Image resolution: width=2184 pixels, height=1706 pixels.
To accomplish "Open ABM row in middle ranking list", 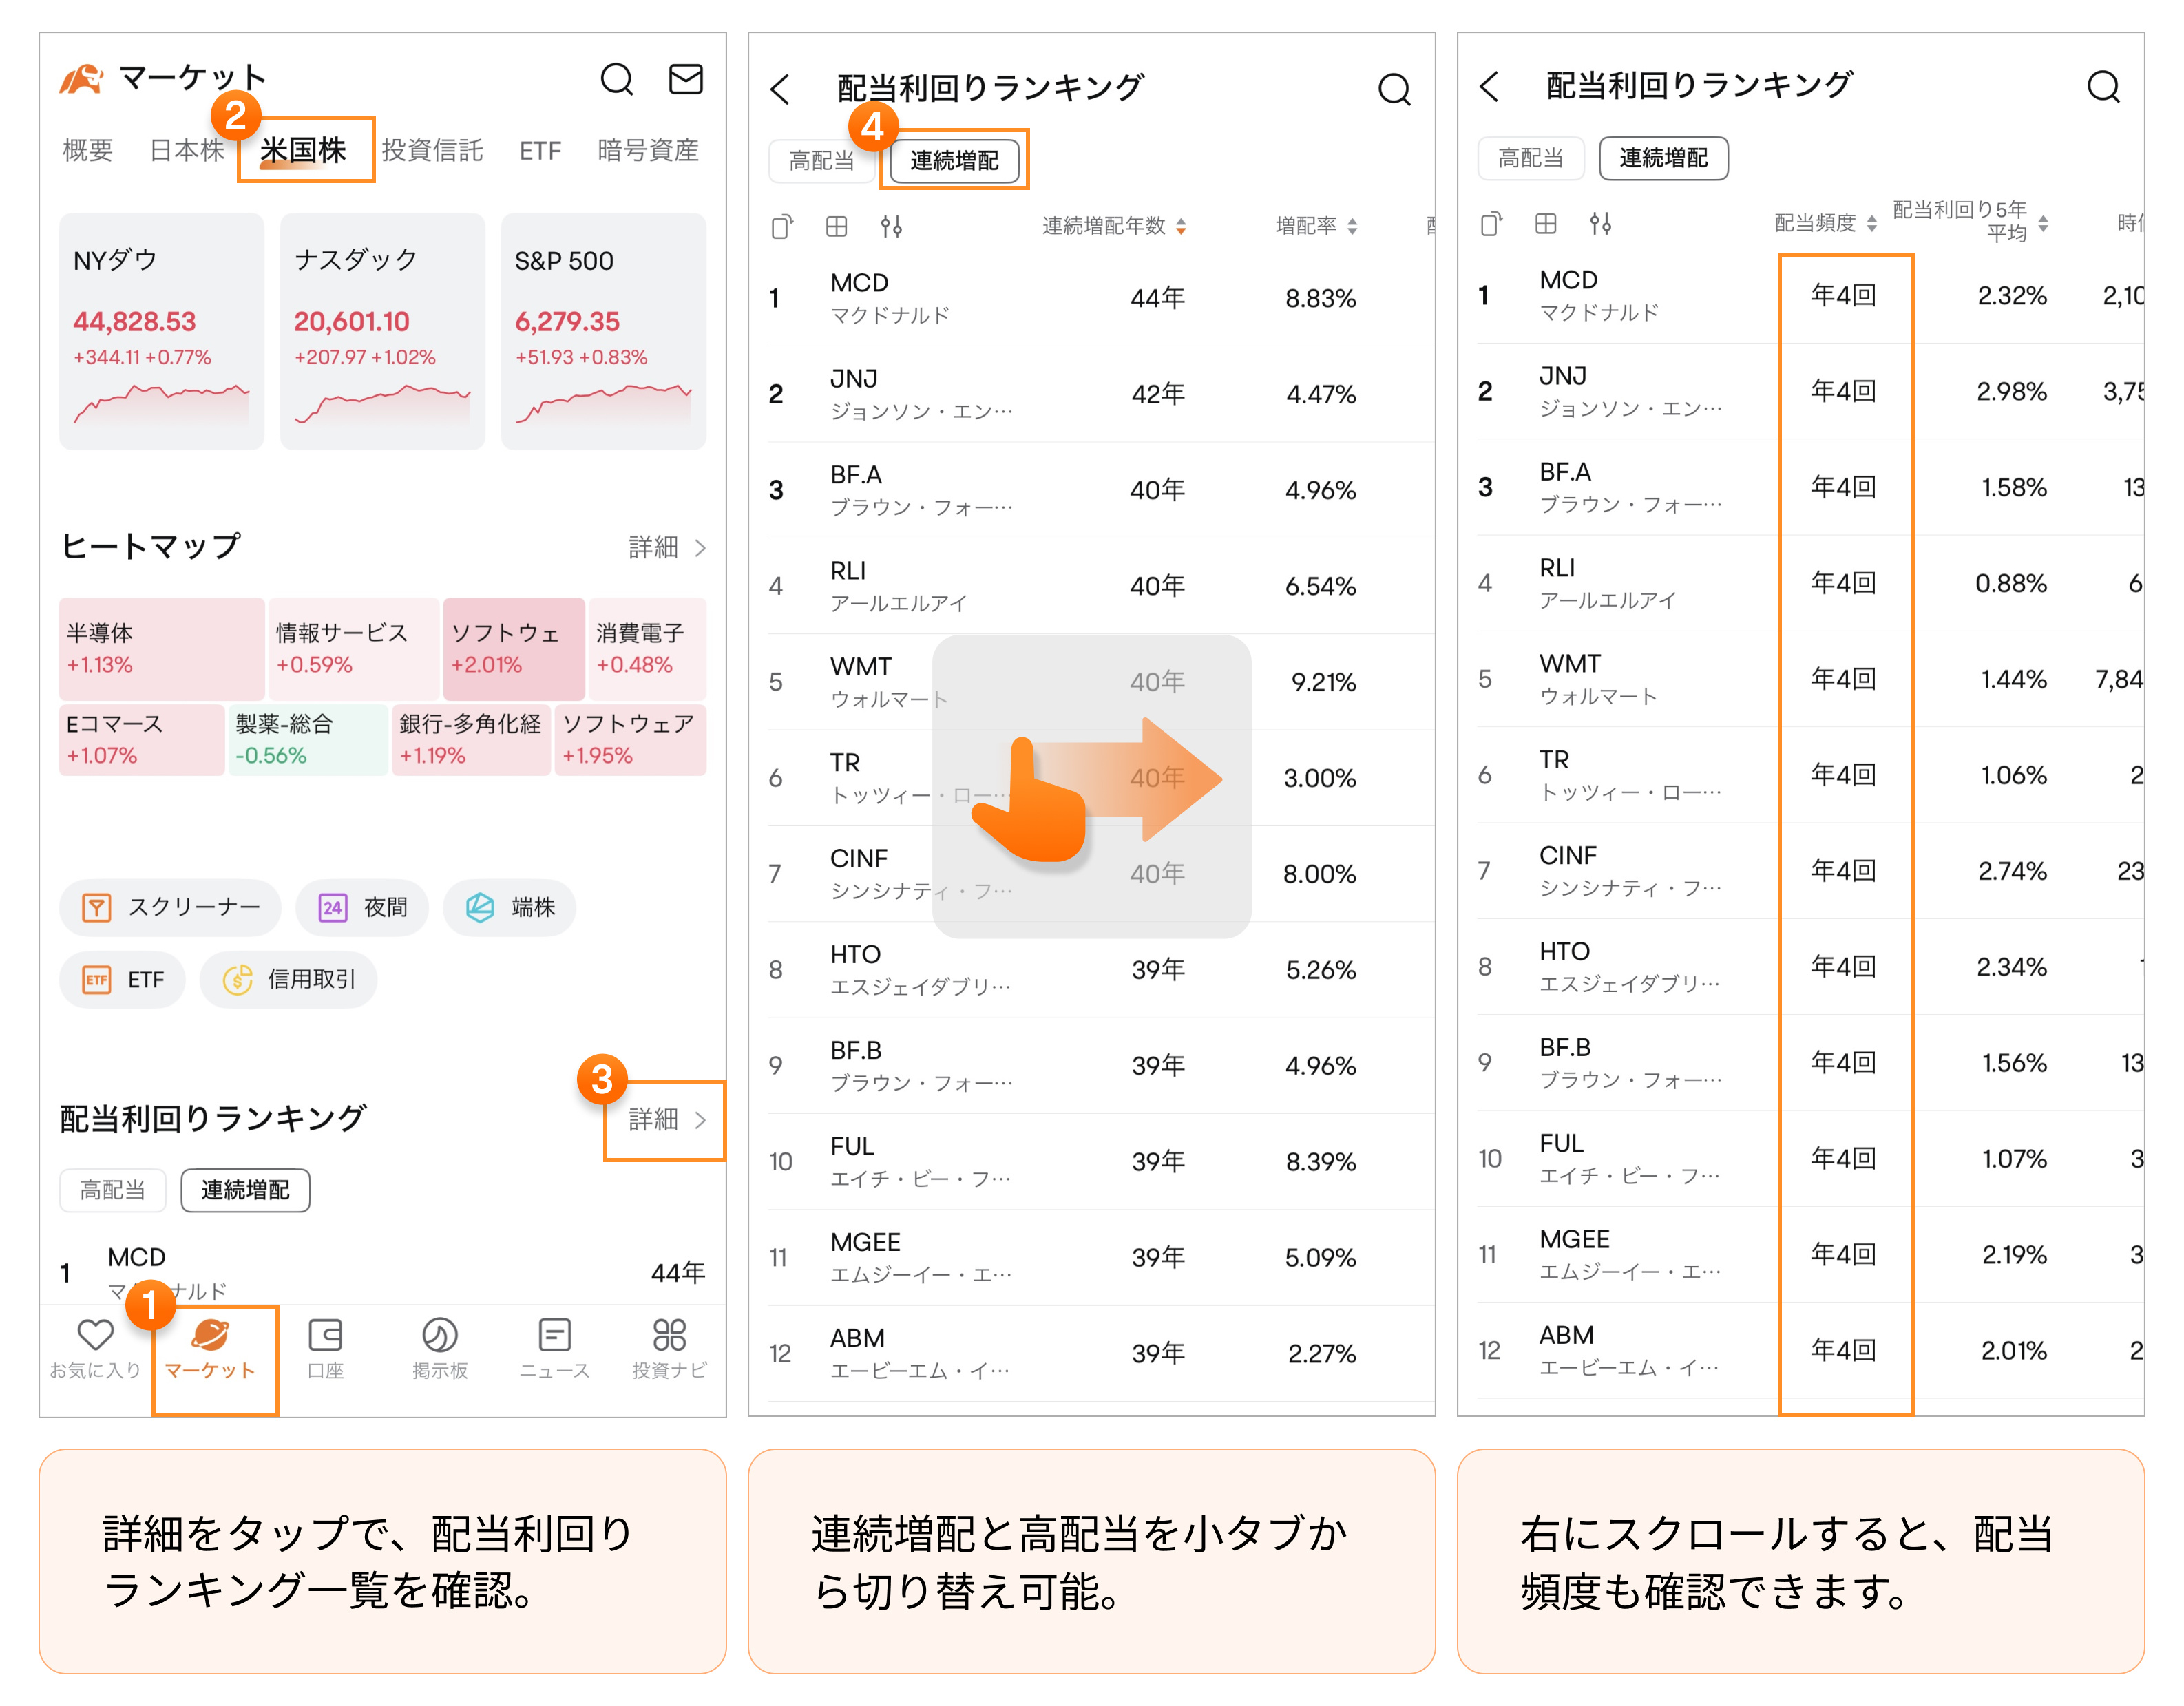I will pos(1100,1353).
